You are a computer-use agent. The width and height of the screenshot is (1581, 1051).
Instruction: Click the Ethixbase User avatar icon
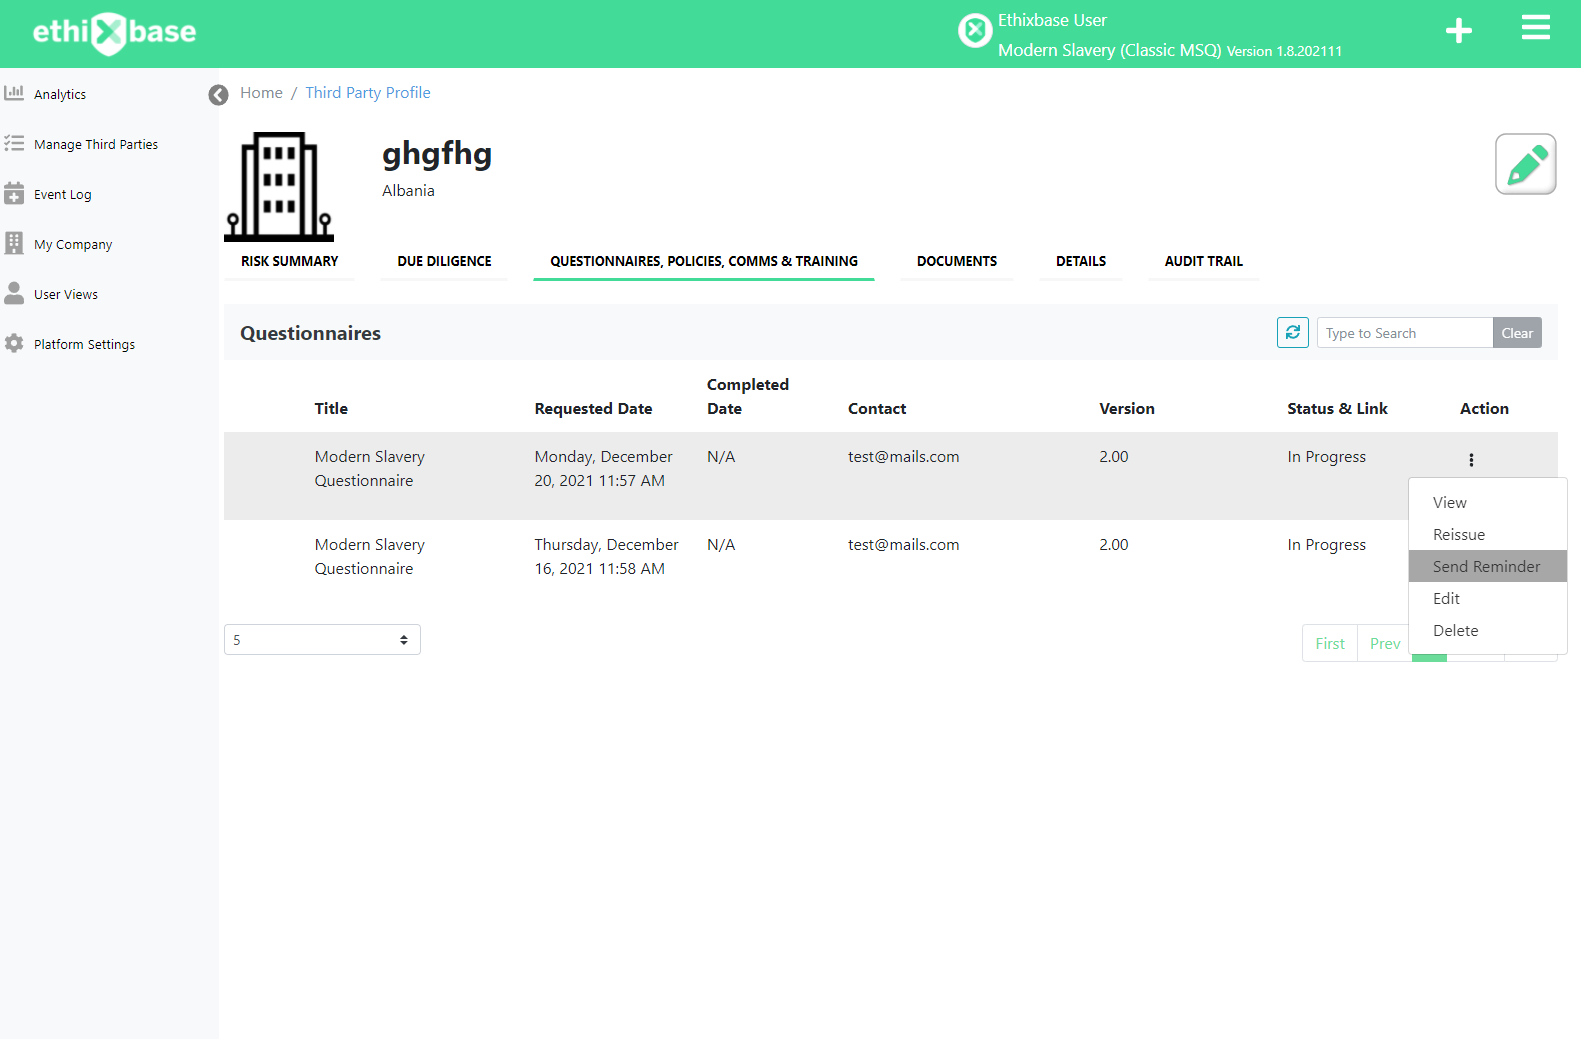(975, 31)
